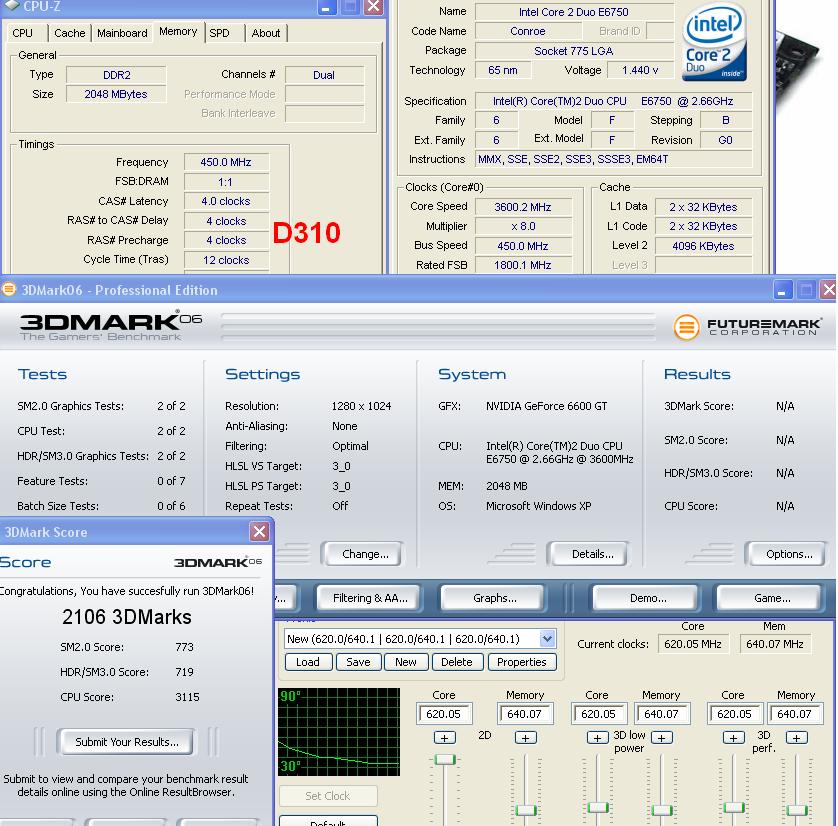Minimize the 3DMark06 window

pos(783,290)
